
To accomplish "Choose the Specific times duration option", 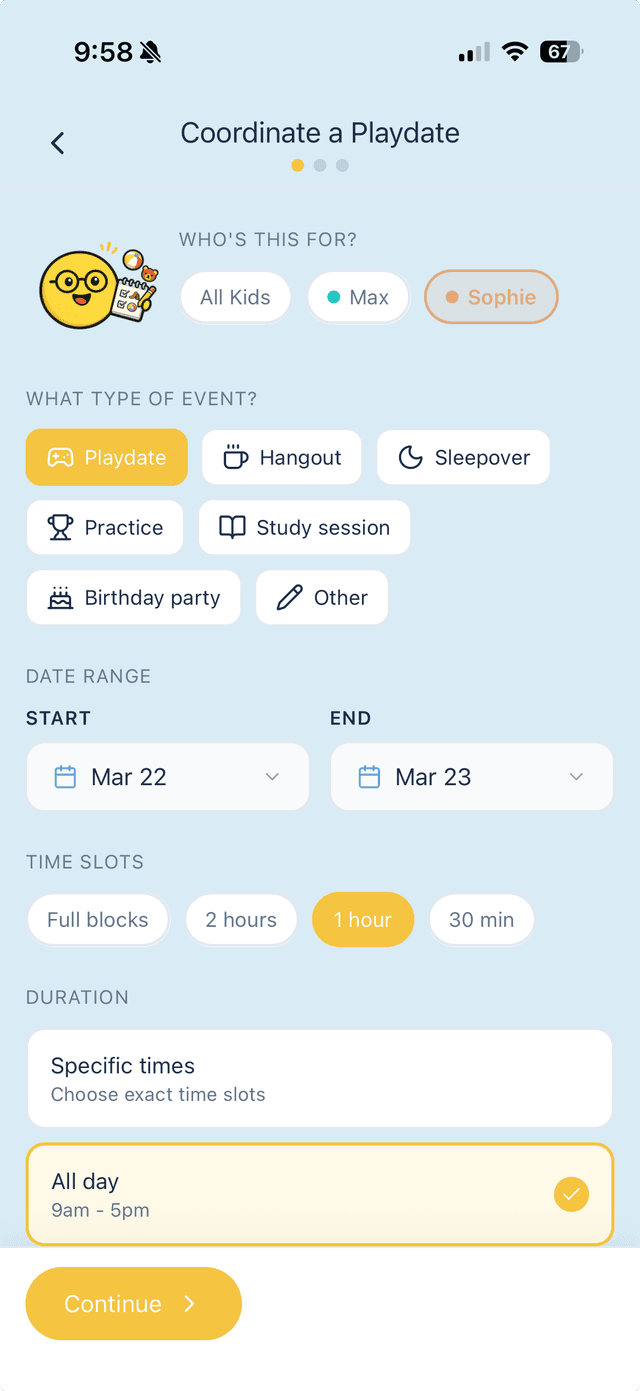I will (x=320, y=1077).
